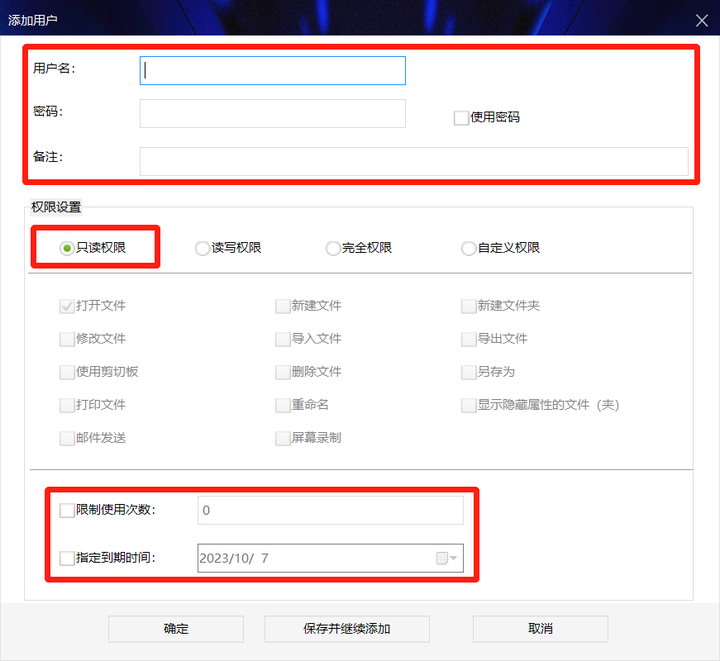The image size is (720, 661).
Task: Toggle the 新建文件 checkbox
Action: [282, 306]
